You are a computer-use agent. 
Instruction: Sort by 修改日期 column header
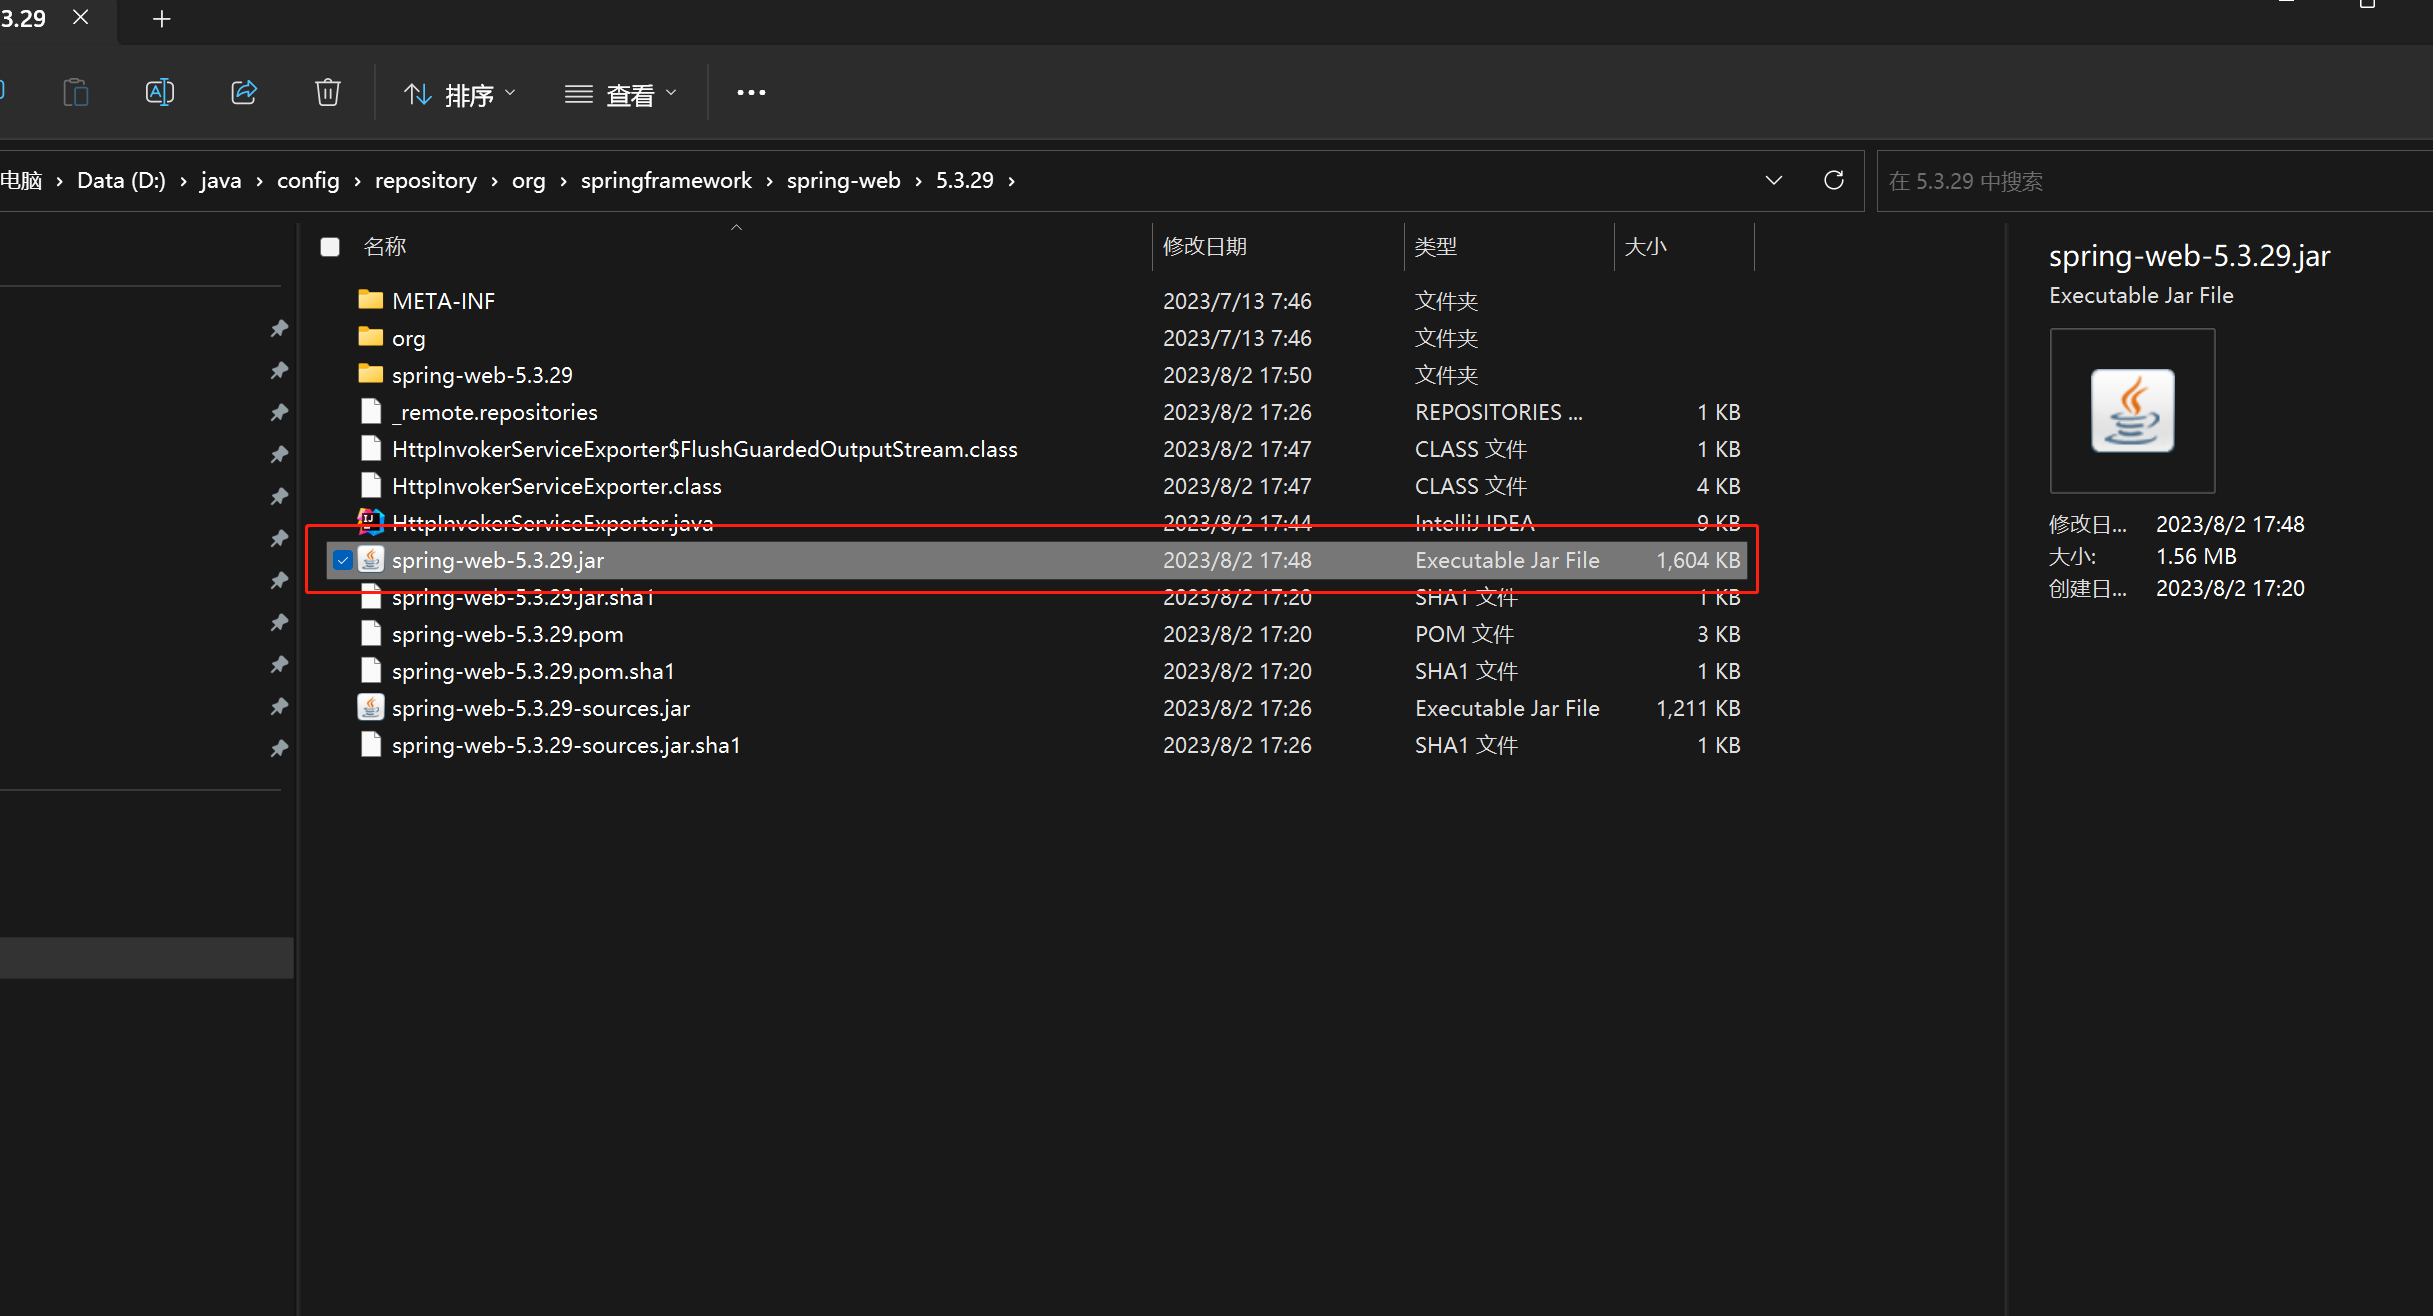[x=1205, y=246]
